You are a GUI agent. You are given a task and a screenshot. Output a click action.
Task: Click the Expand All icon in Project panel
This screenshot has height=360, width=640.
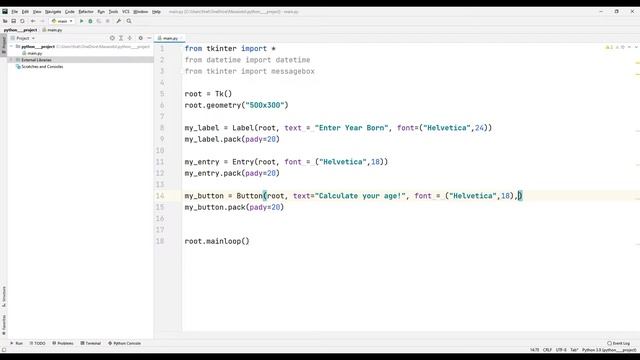[x=121, y=38]
